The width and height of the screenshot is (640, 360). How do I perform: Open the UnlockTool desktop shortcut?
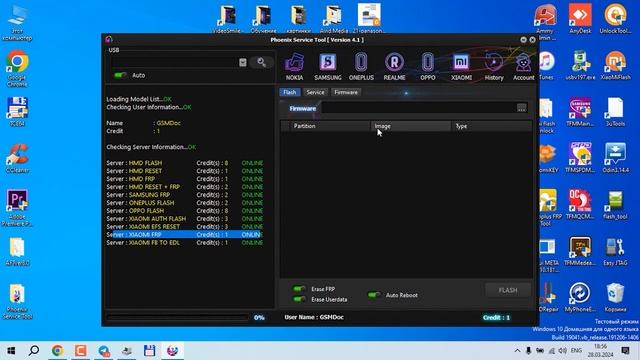pos(615,19)
